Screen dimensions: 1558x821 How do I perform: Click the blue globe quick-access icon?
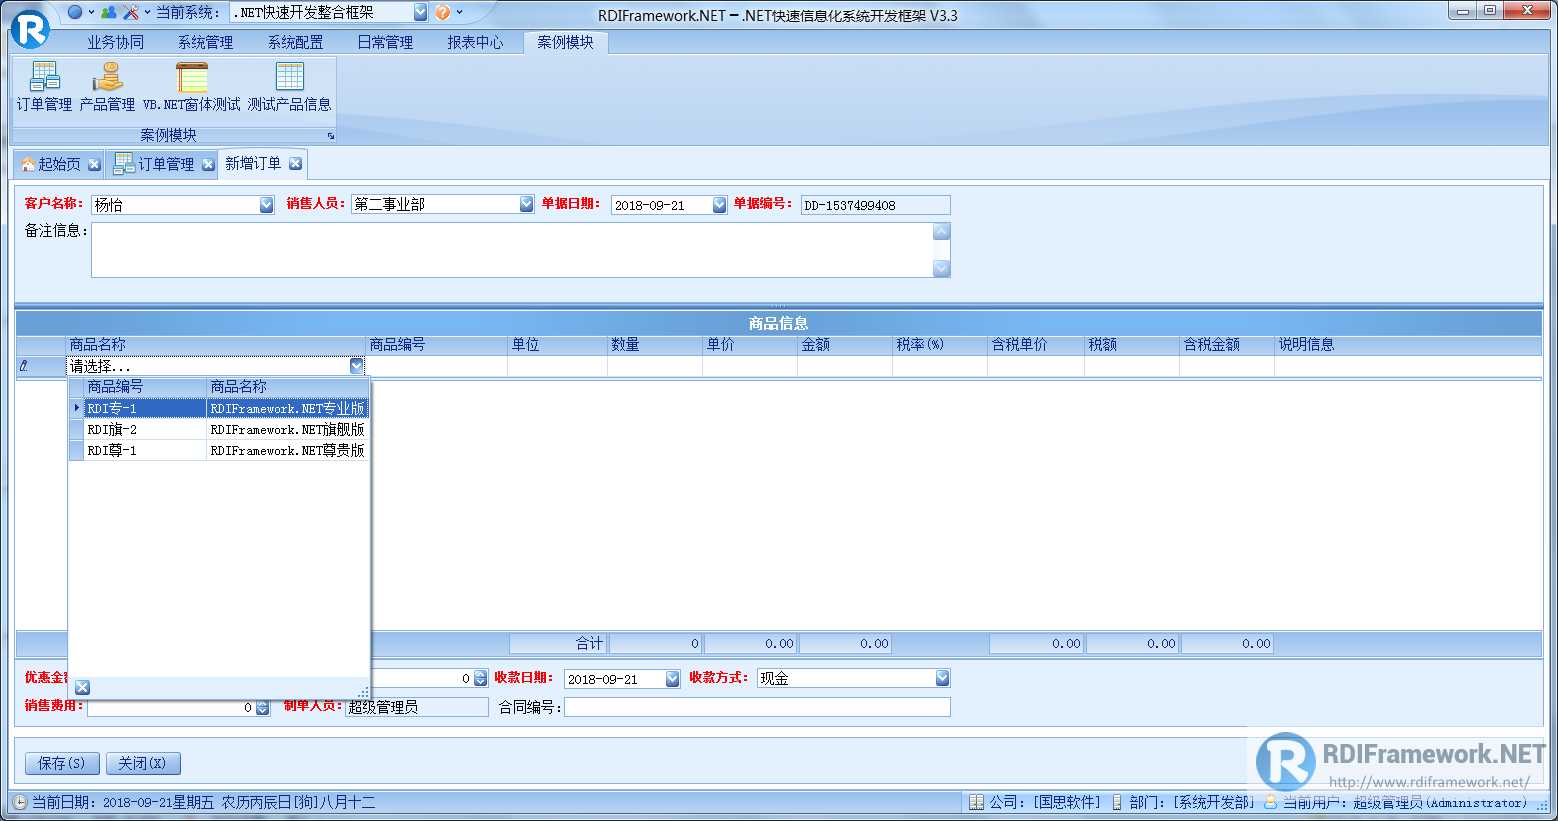pos(75,12)
